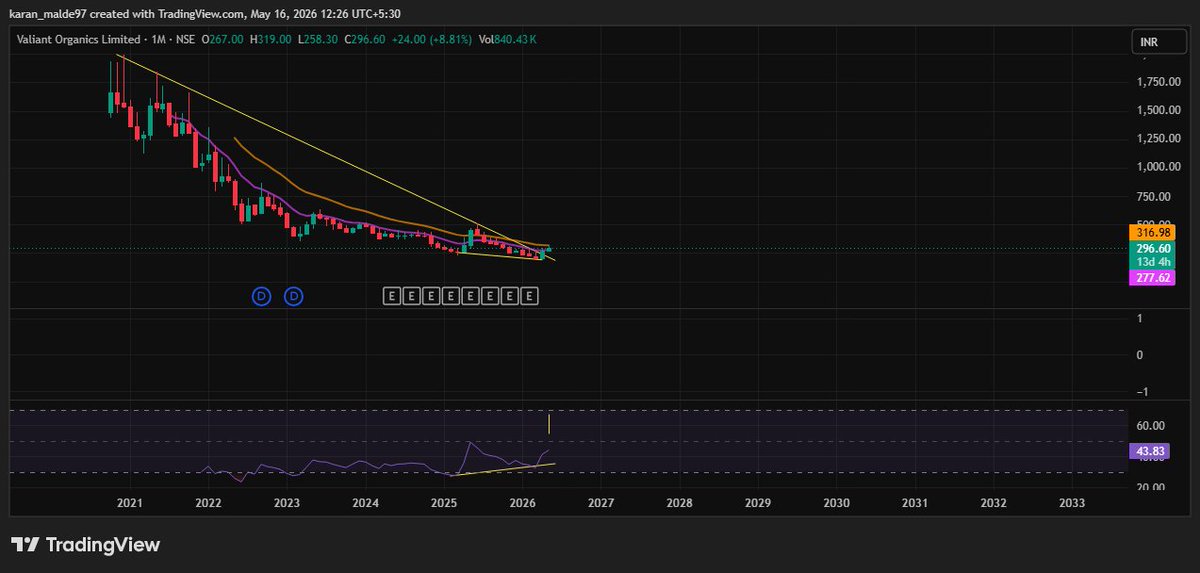Click the 2029 time axis label
The width and height of the screenshot is (1200, 573).
[x=758, y=502]
